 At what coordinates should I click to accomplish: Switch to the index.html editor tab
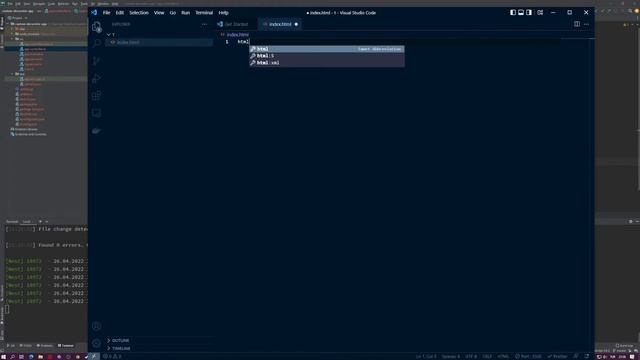280,24
